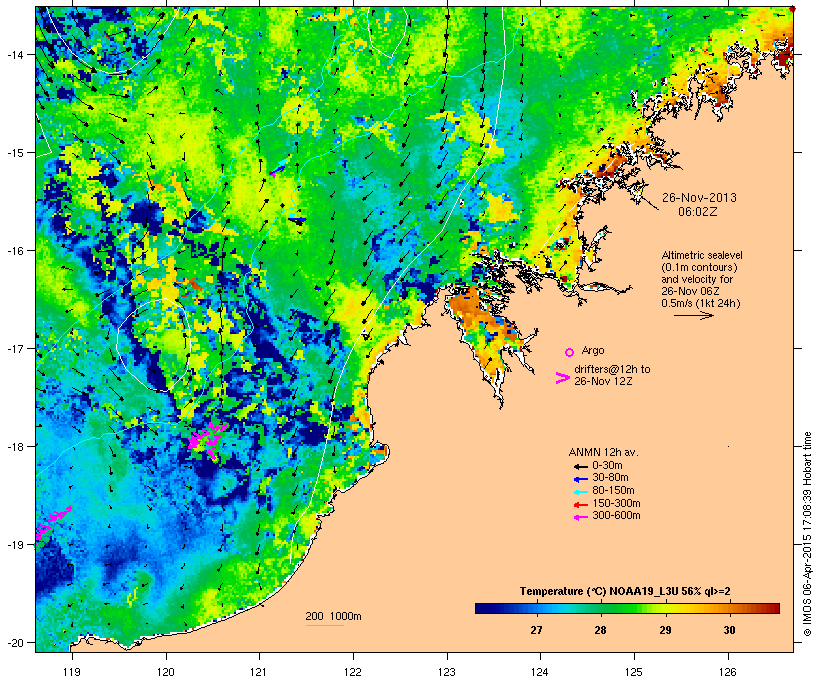Click the black 0-30m arrow legend icon

coord(580,466)
